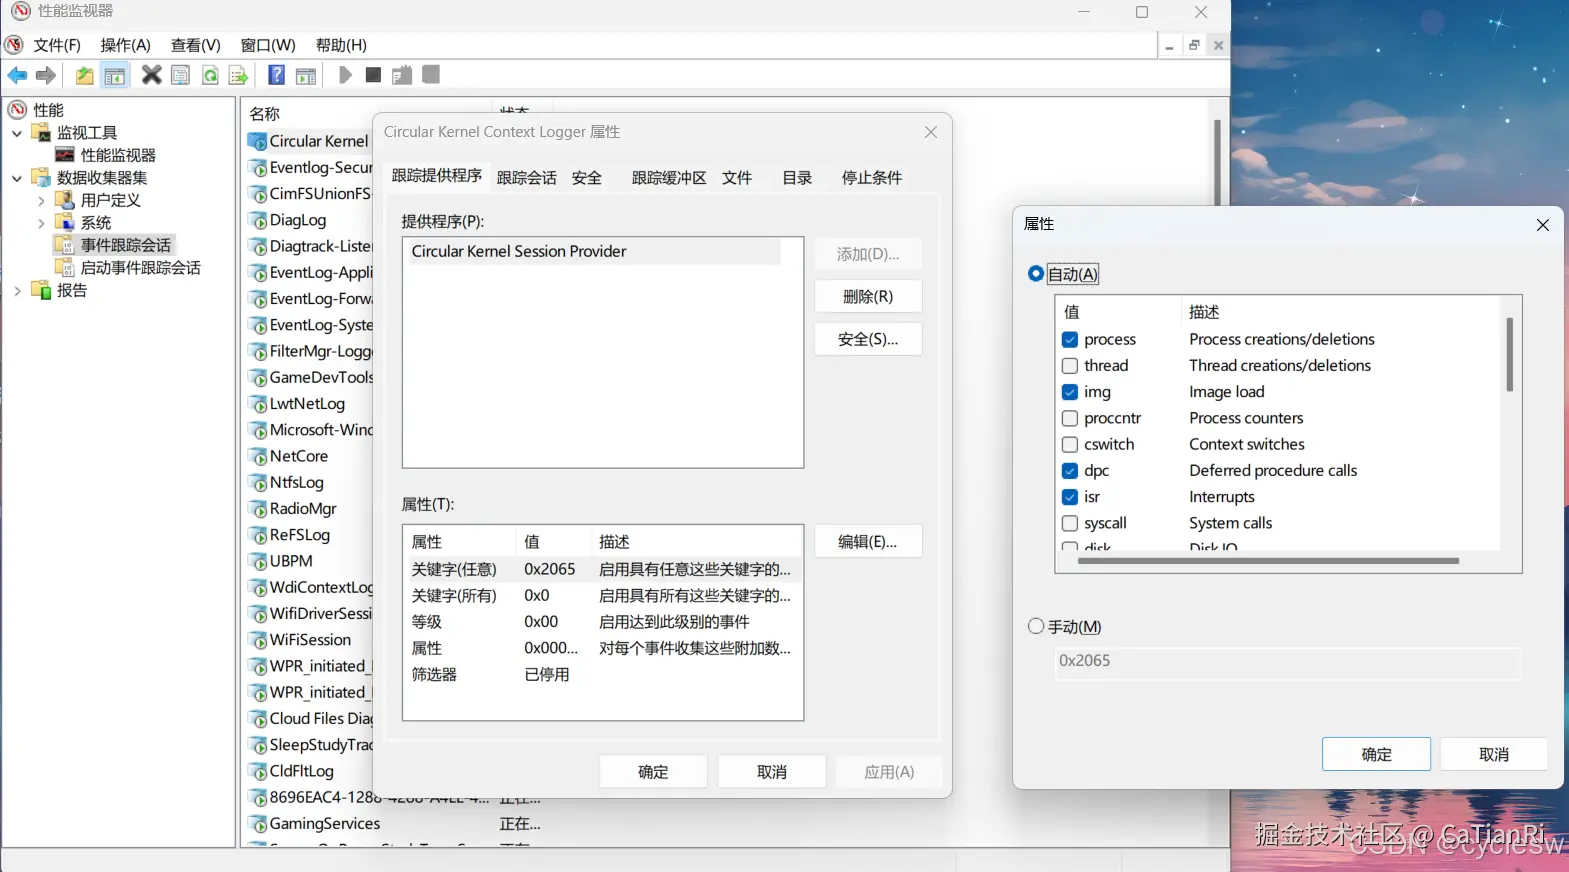Open the 窗口(W) menu
The height and width of the screenshot is (872, 1569).
[x=268, y=45]
